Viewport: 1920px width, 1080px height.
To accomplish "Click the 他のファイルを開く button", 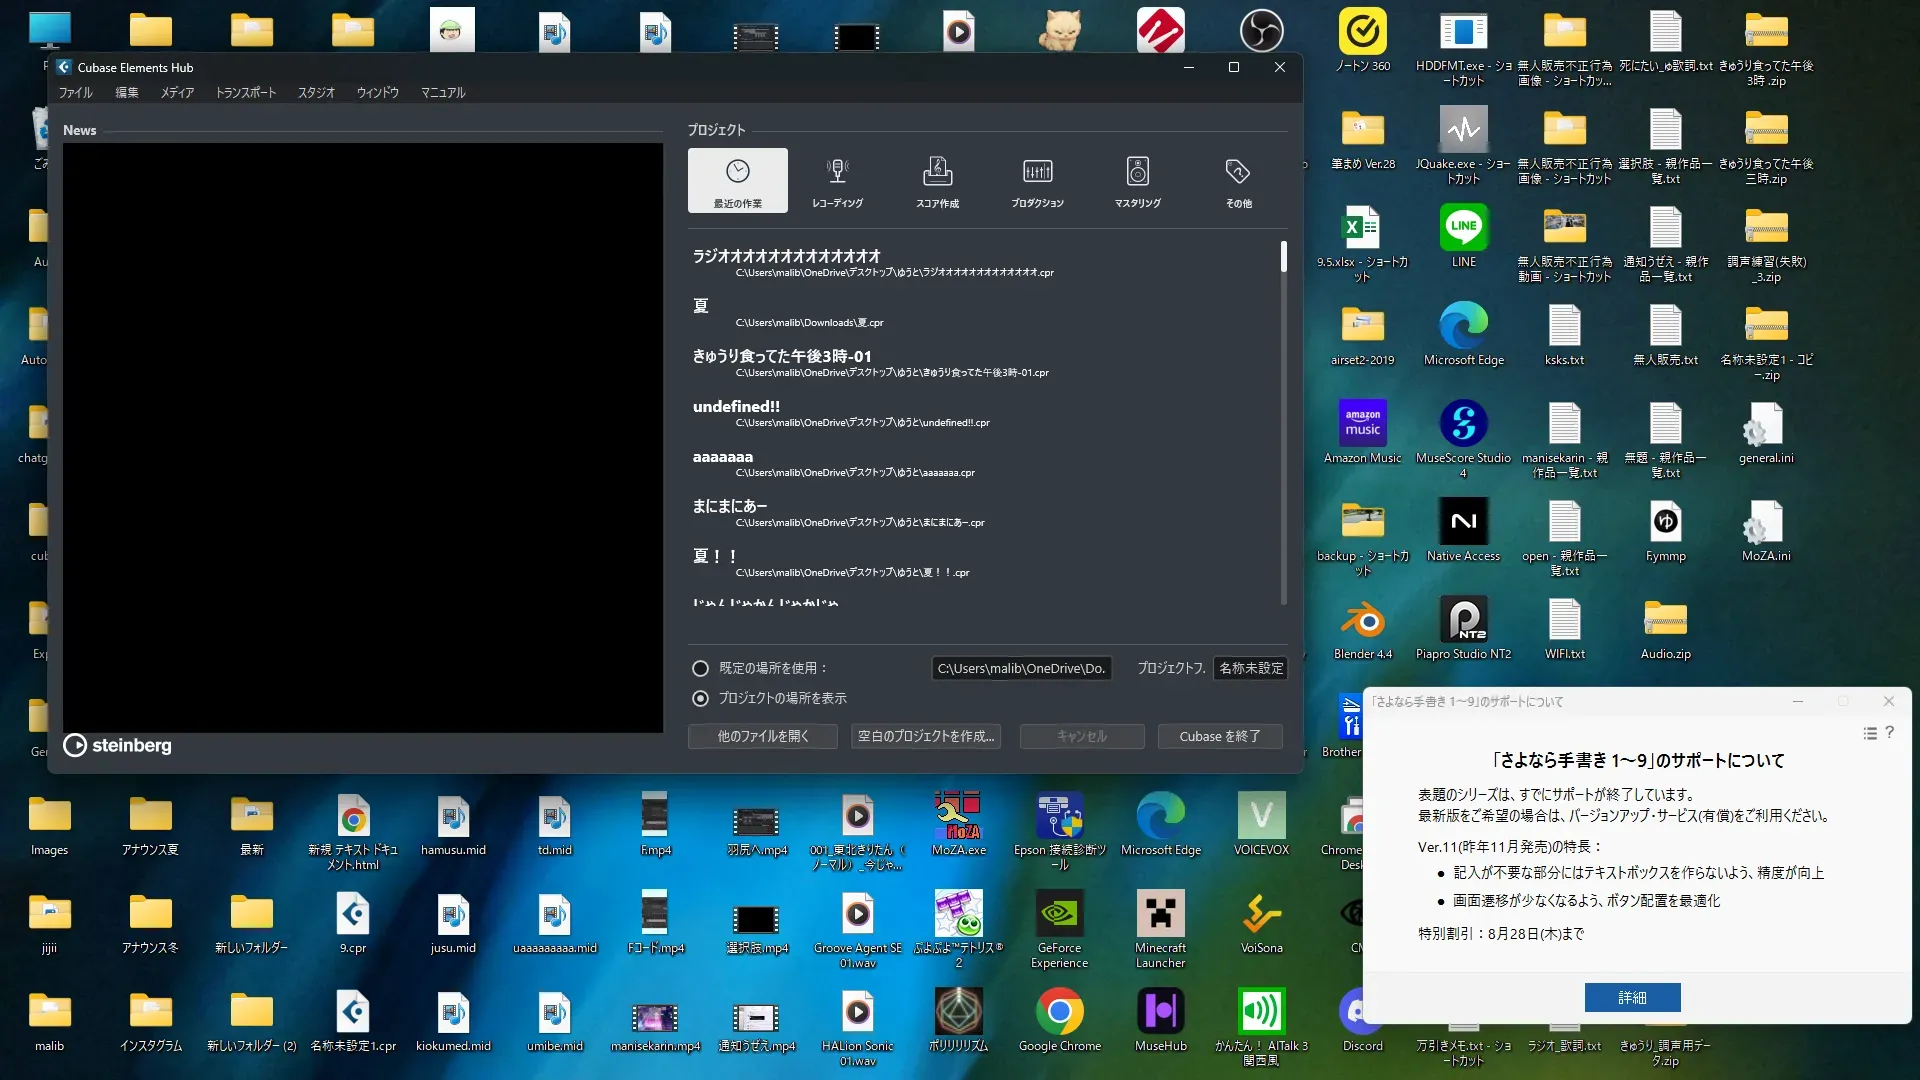I will (x=763, y=736).
